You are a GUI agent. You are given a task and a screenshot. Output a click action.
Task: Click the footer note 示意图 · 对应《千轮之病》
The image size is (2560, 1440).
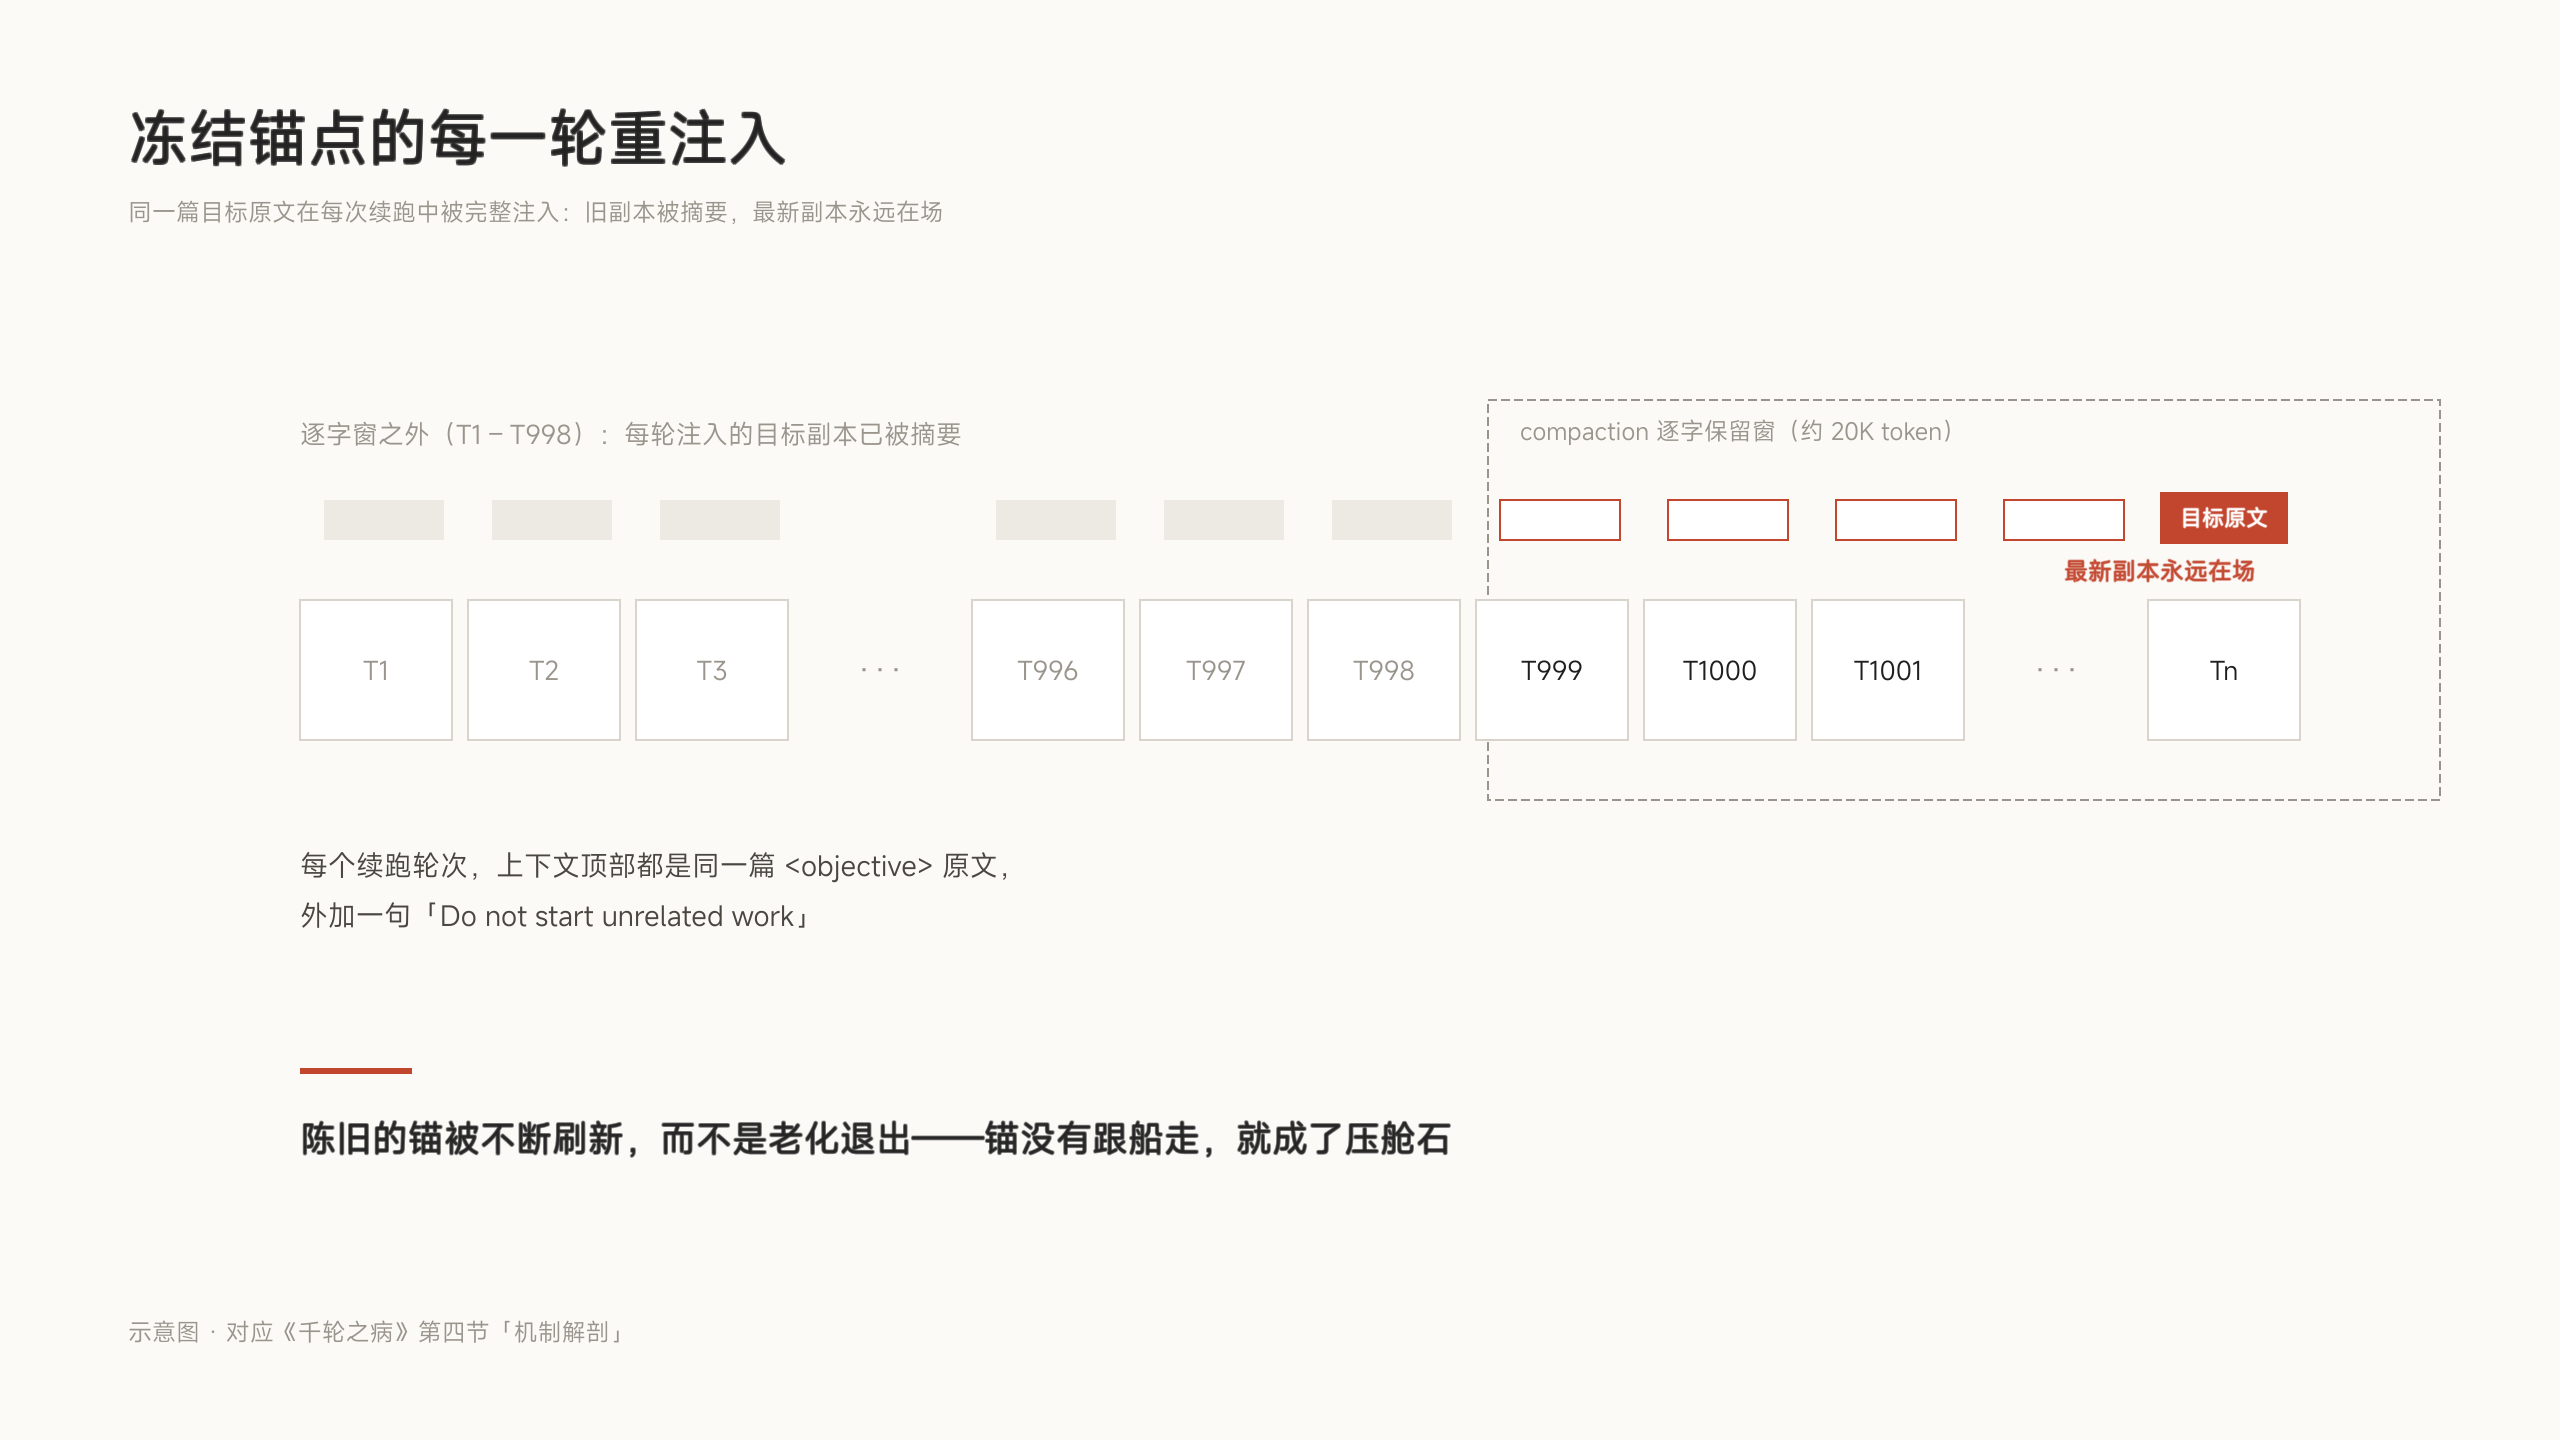[x=377, y=1332]
